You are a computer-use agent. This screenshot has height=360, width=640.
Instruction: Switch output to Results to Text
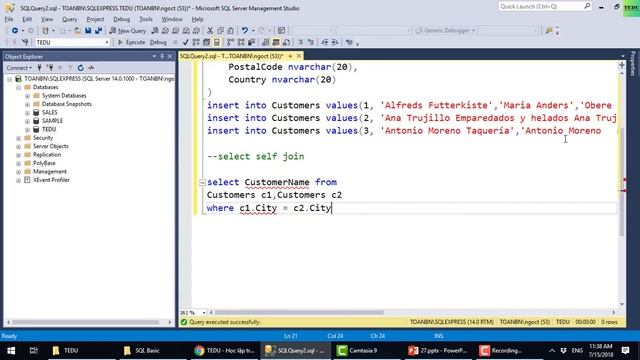[266, 42]
